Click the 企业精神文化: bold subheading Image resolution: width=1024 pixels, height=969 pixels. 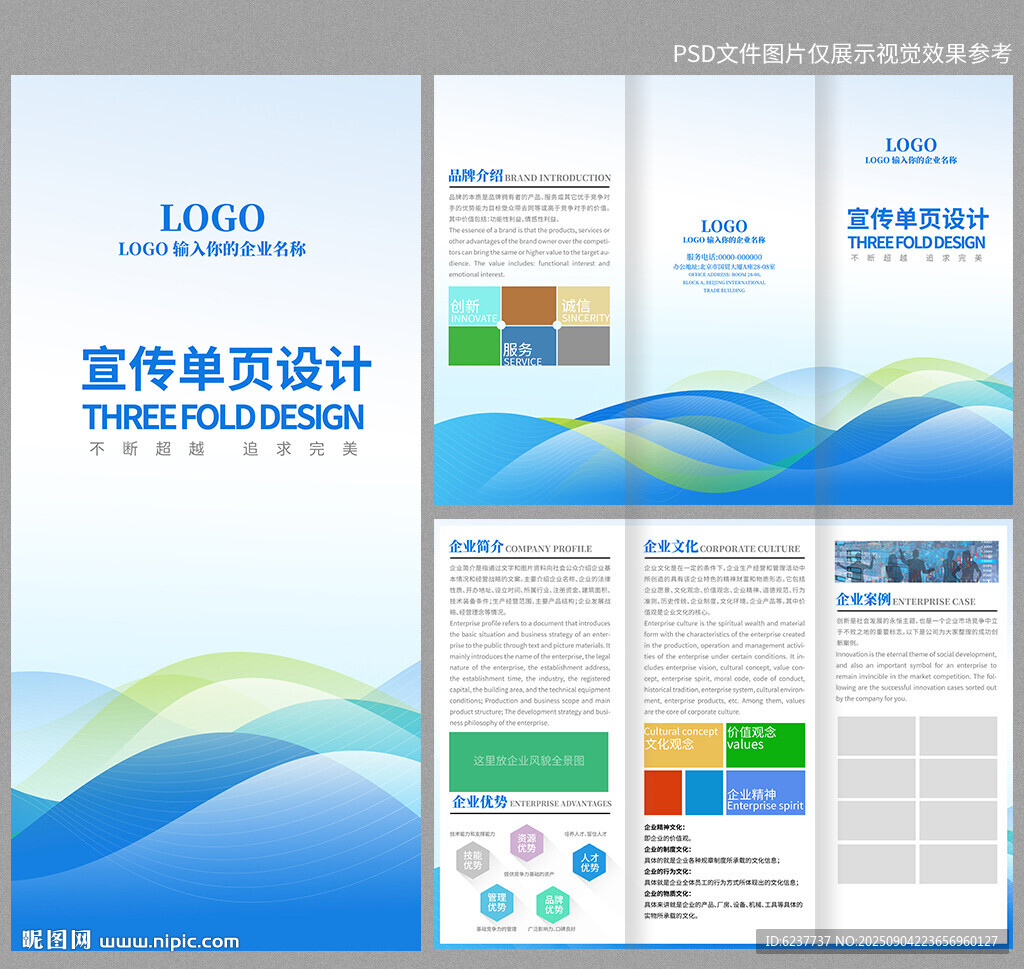(x=664, y=827)
